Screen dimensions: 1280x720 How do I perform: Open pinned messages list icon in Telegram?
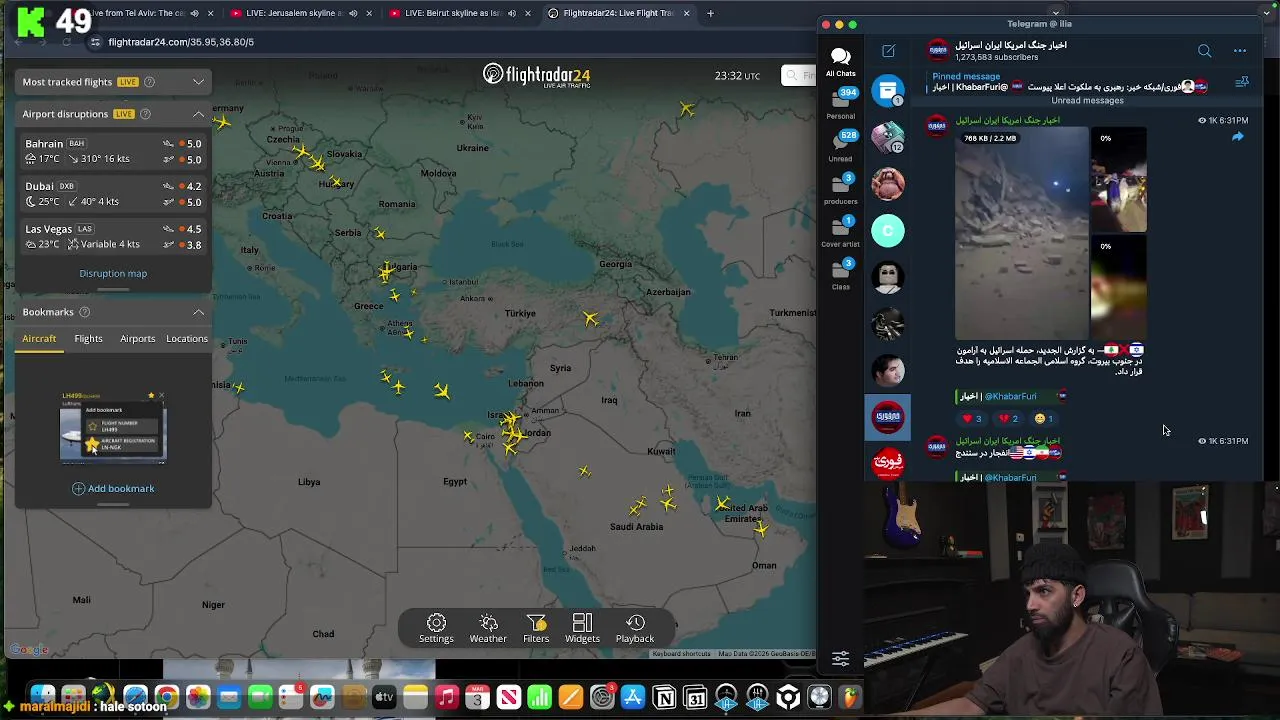point(1242,82)
